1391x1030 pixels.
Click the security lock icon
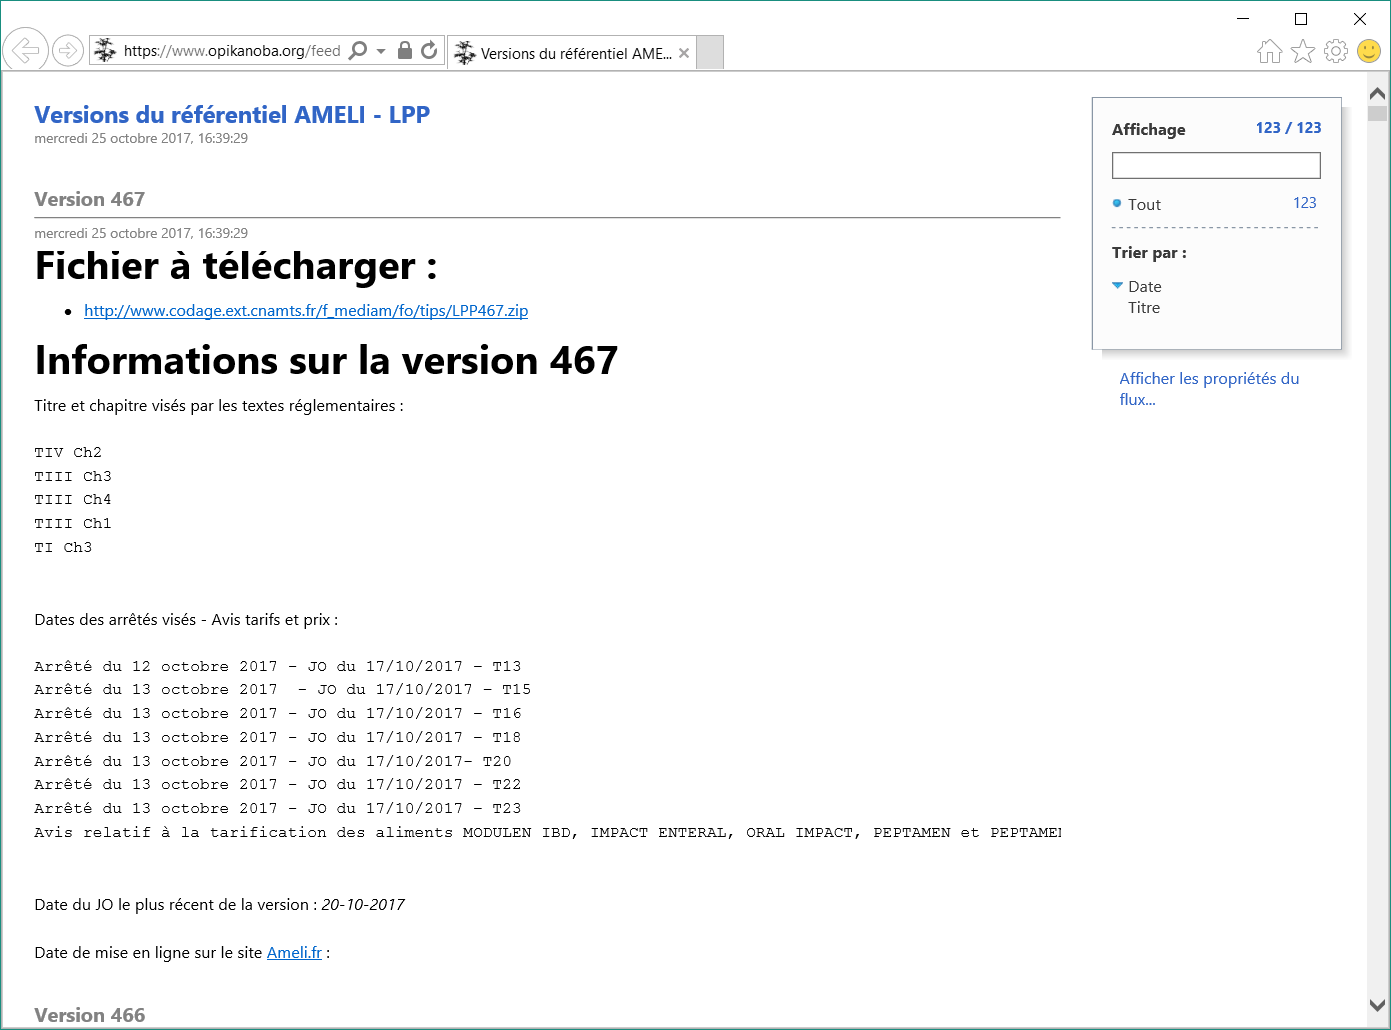405,50
